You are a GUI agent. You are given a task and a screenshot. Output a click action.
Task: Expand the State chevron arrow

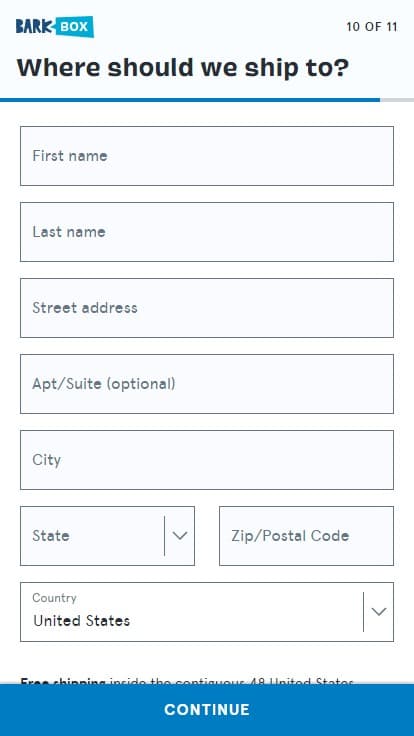coord(180,536)
